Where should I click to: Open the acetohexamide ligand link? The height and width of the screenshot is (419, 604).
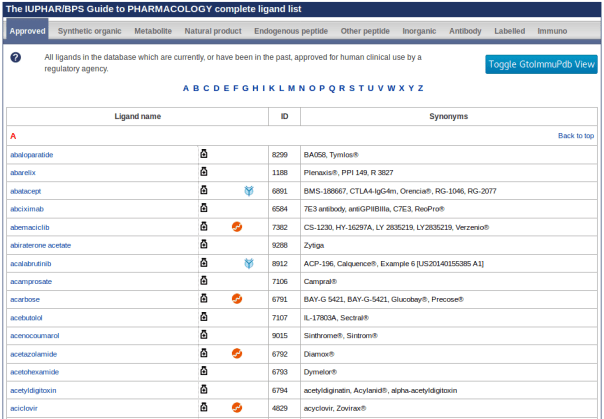[34, 372]
